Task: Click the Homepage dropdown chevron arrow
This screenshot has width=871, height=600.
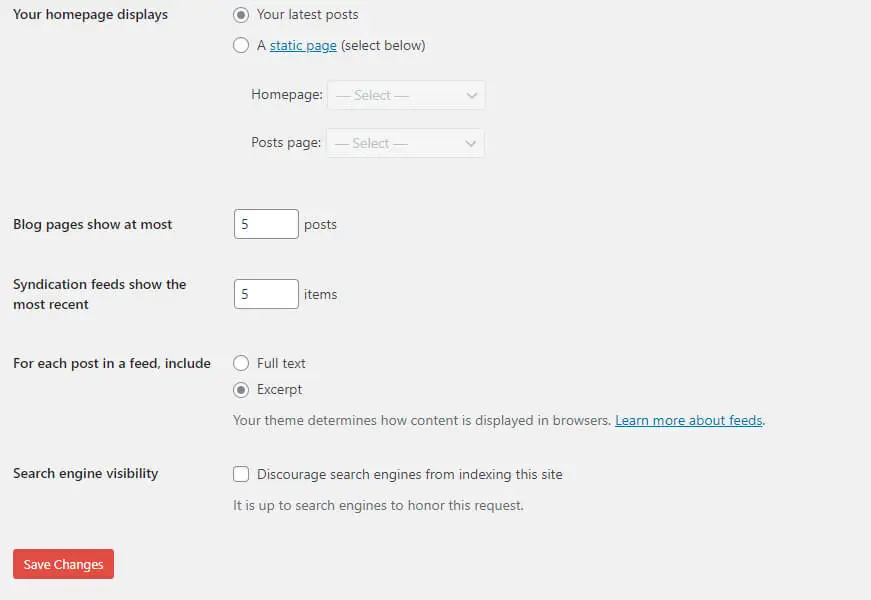Action: tap(472, 95)
